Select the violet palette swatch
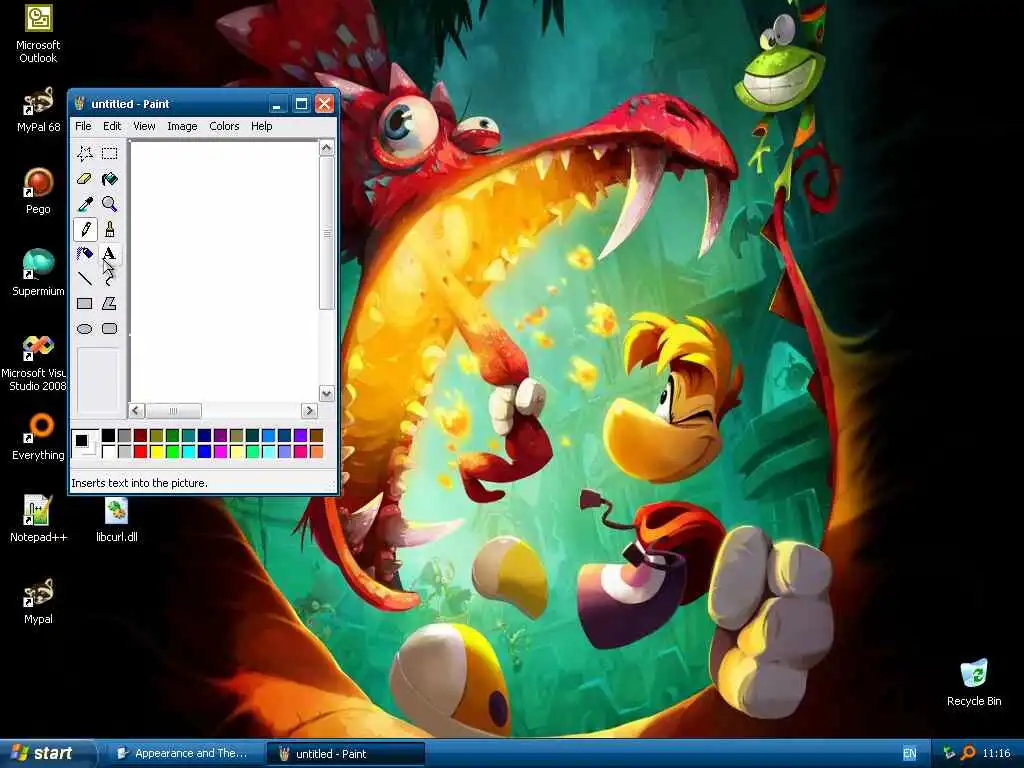Image resolution: width=1024 pixels, height=768 pixels. tap(300, 435)
